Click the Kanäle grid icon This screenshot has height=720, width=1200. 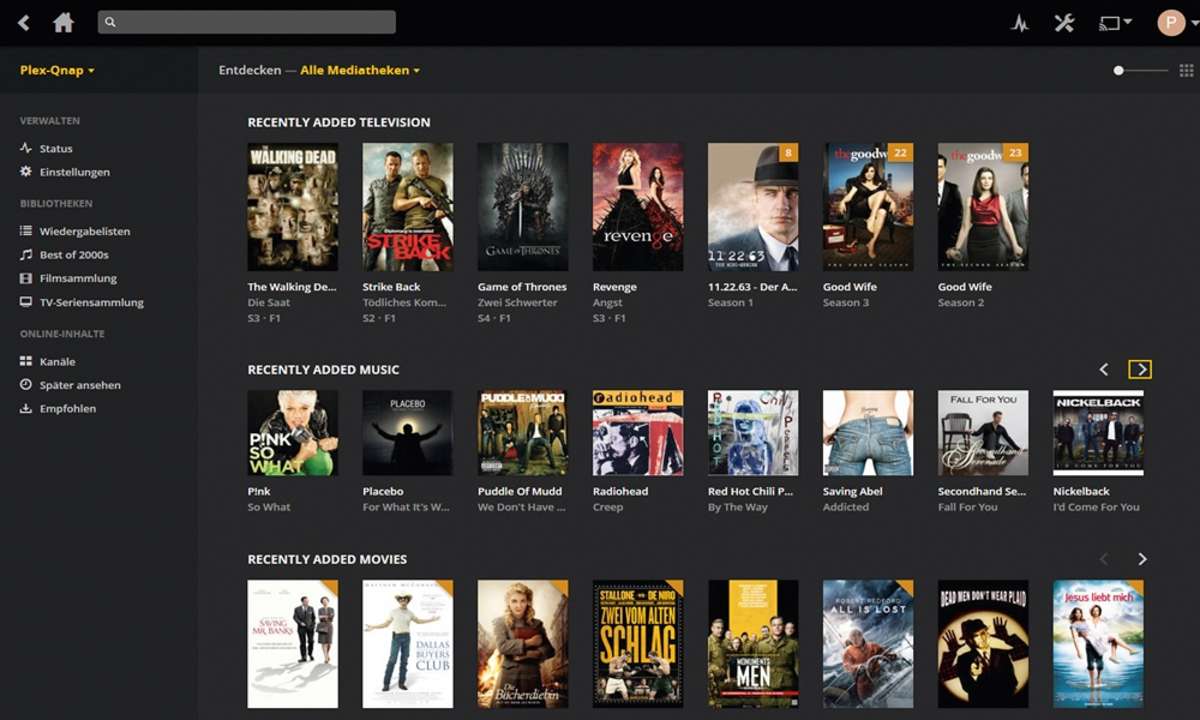click(x=26, y=362)
